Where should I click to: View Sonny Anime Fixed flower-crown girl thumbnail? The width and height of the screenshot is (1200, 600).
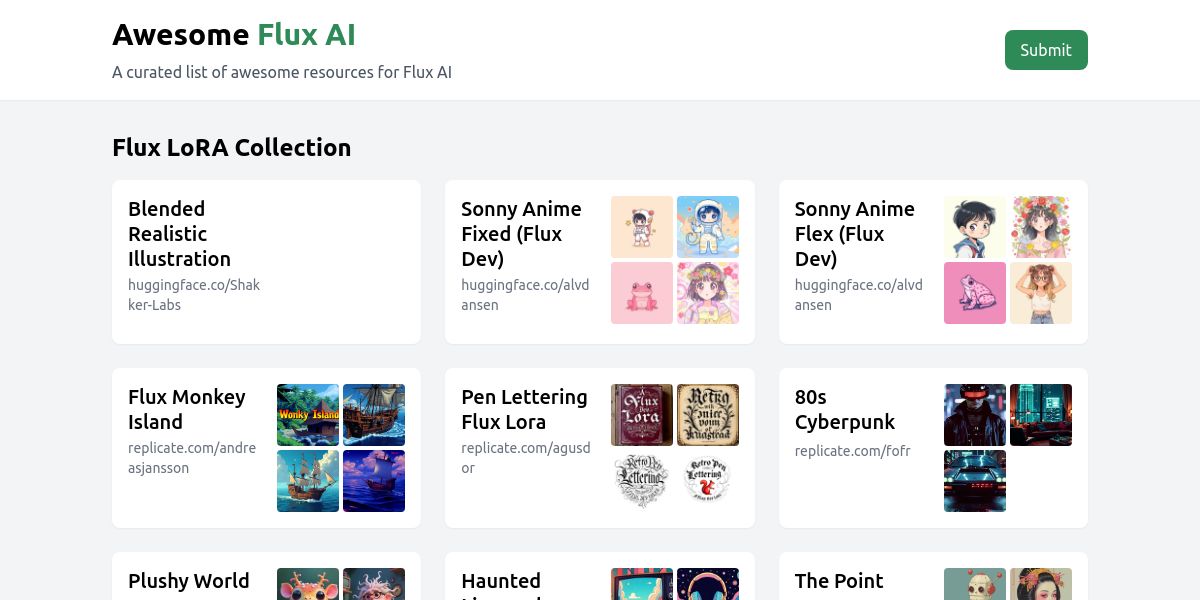pos(708,293)
